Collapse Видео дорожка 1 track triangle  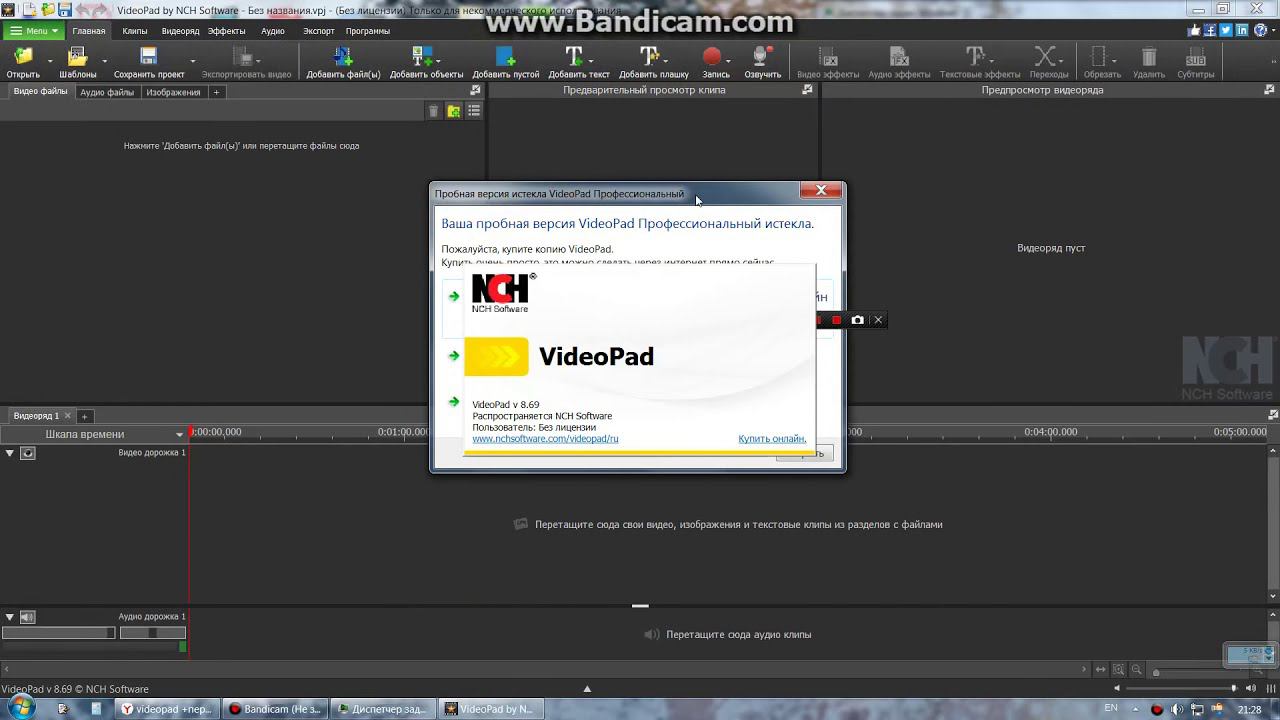coord(10,453)
